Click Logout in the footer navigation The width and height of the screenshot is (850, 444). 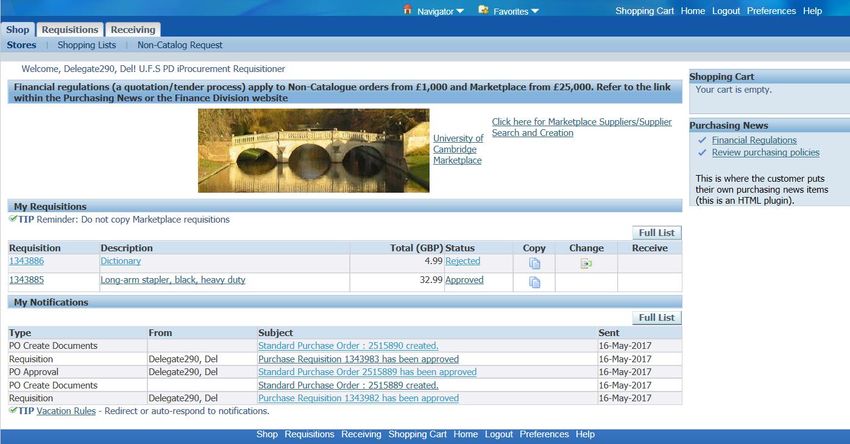pos(499,434)
